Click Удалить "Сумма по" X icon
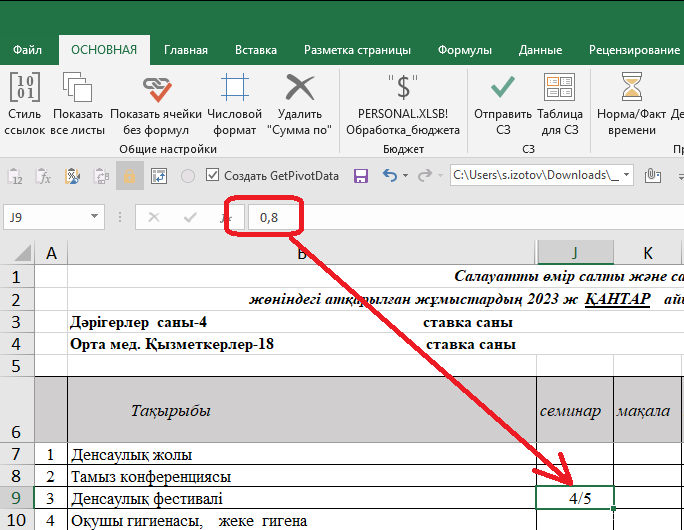The image size is (684, 530). pos(300,87)
